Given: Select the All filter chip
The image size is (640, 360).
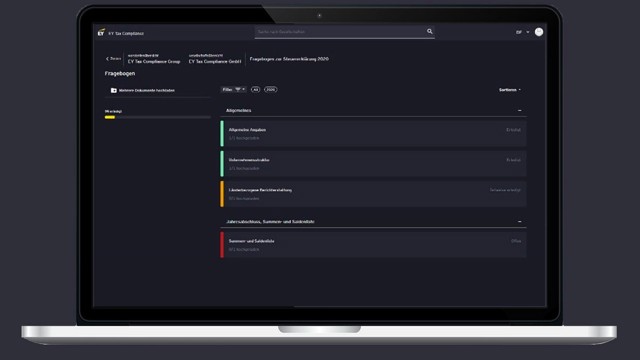Looking at the screenshot, I should point(256,89).
